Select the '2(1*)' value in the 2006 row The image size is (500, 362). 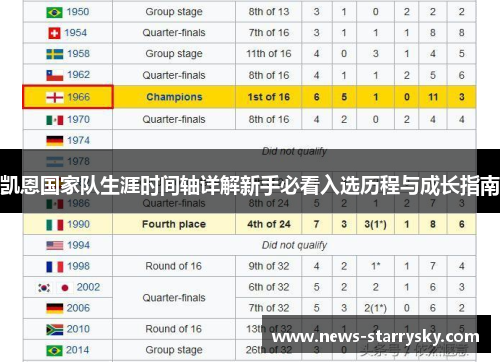(375, 308)
